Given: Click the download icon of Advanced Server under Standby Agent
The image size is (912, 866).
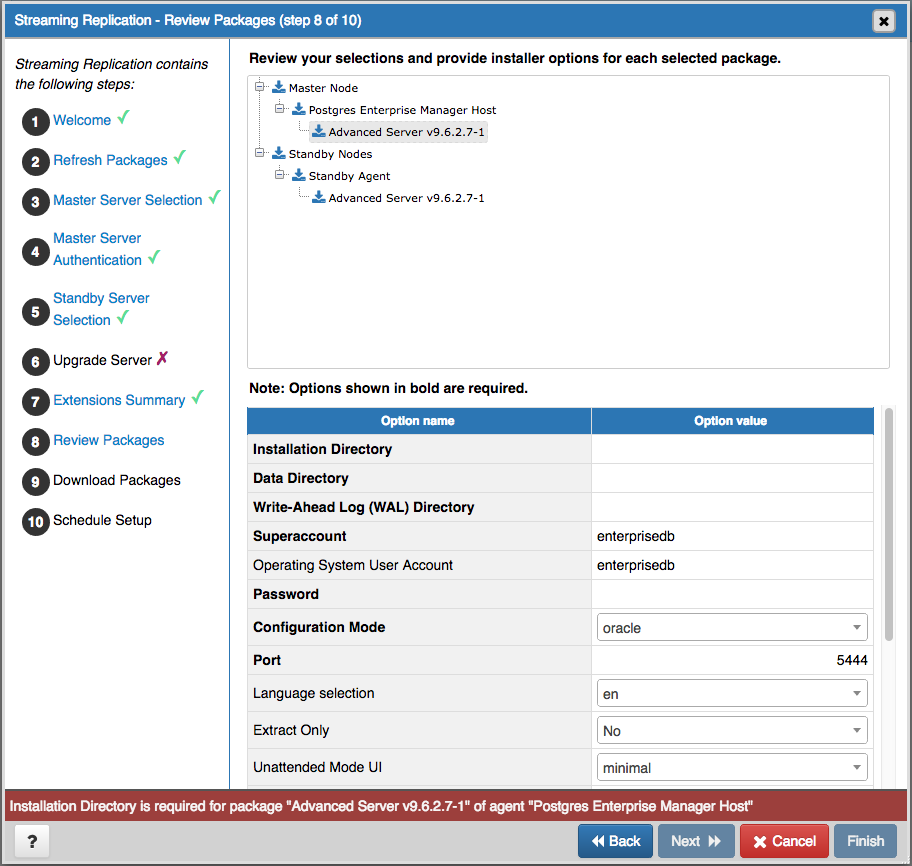Looking at the screenshot, I should tap(319, 197).
